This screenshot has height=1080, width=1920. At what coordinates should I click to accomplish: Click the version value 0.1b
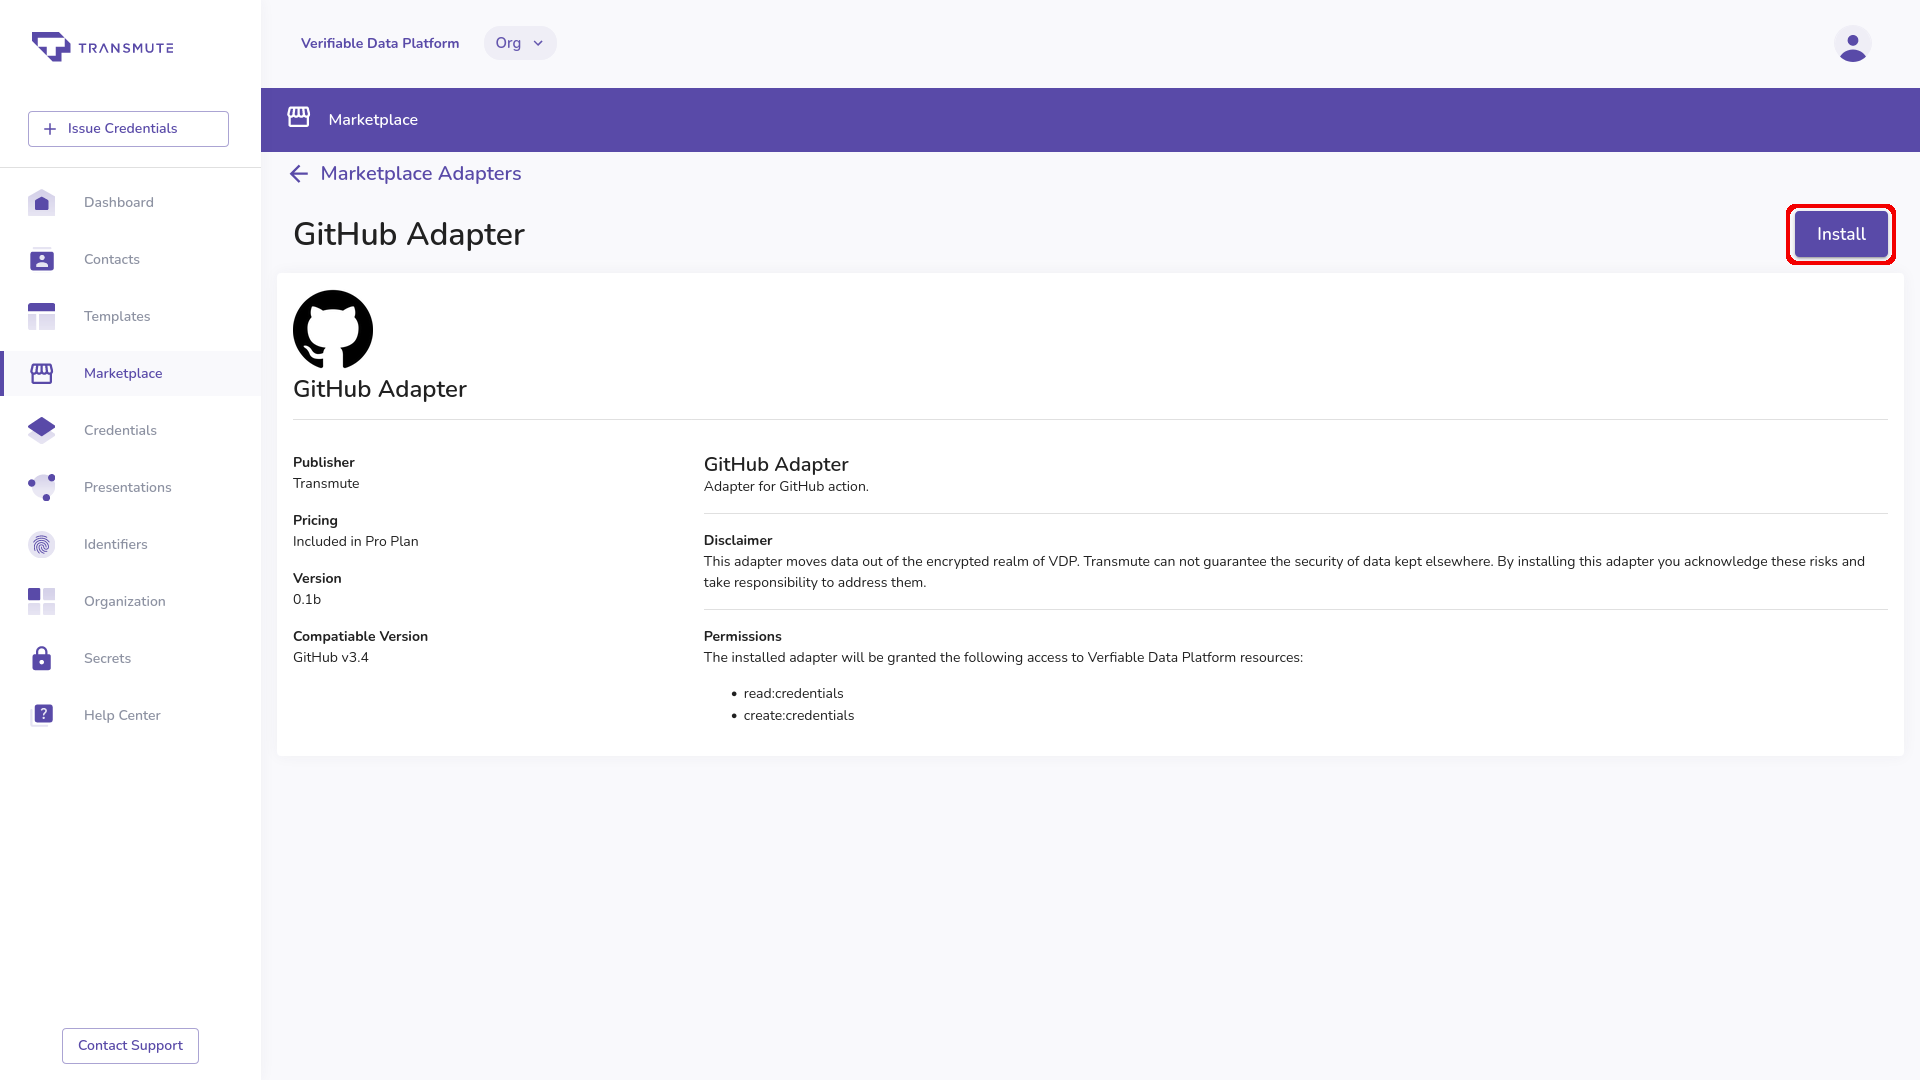(307, 600)
